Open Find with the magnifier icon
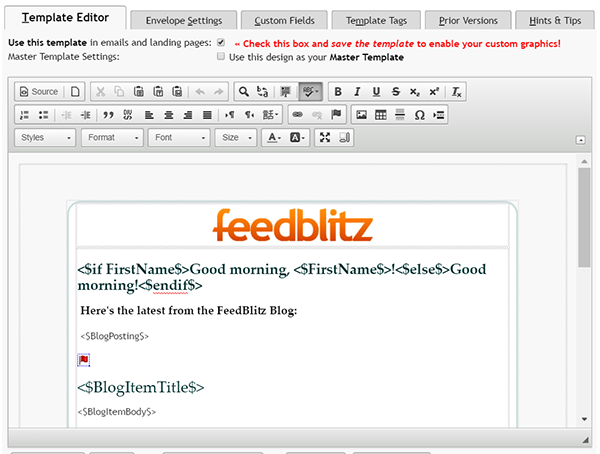This screenshot has width=600, height=454. [x=244, y=92]
